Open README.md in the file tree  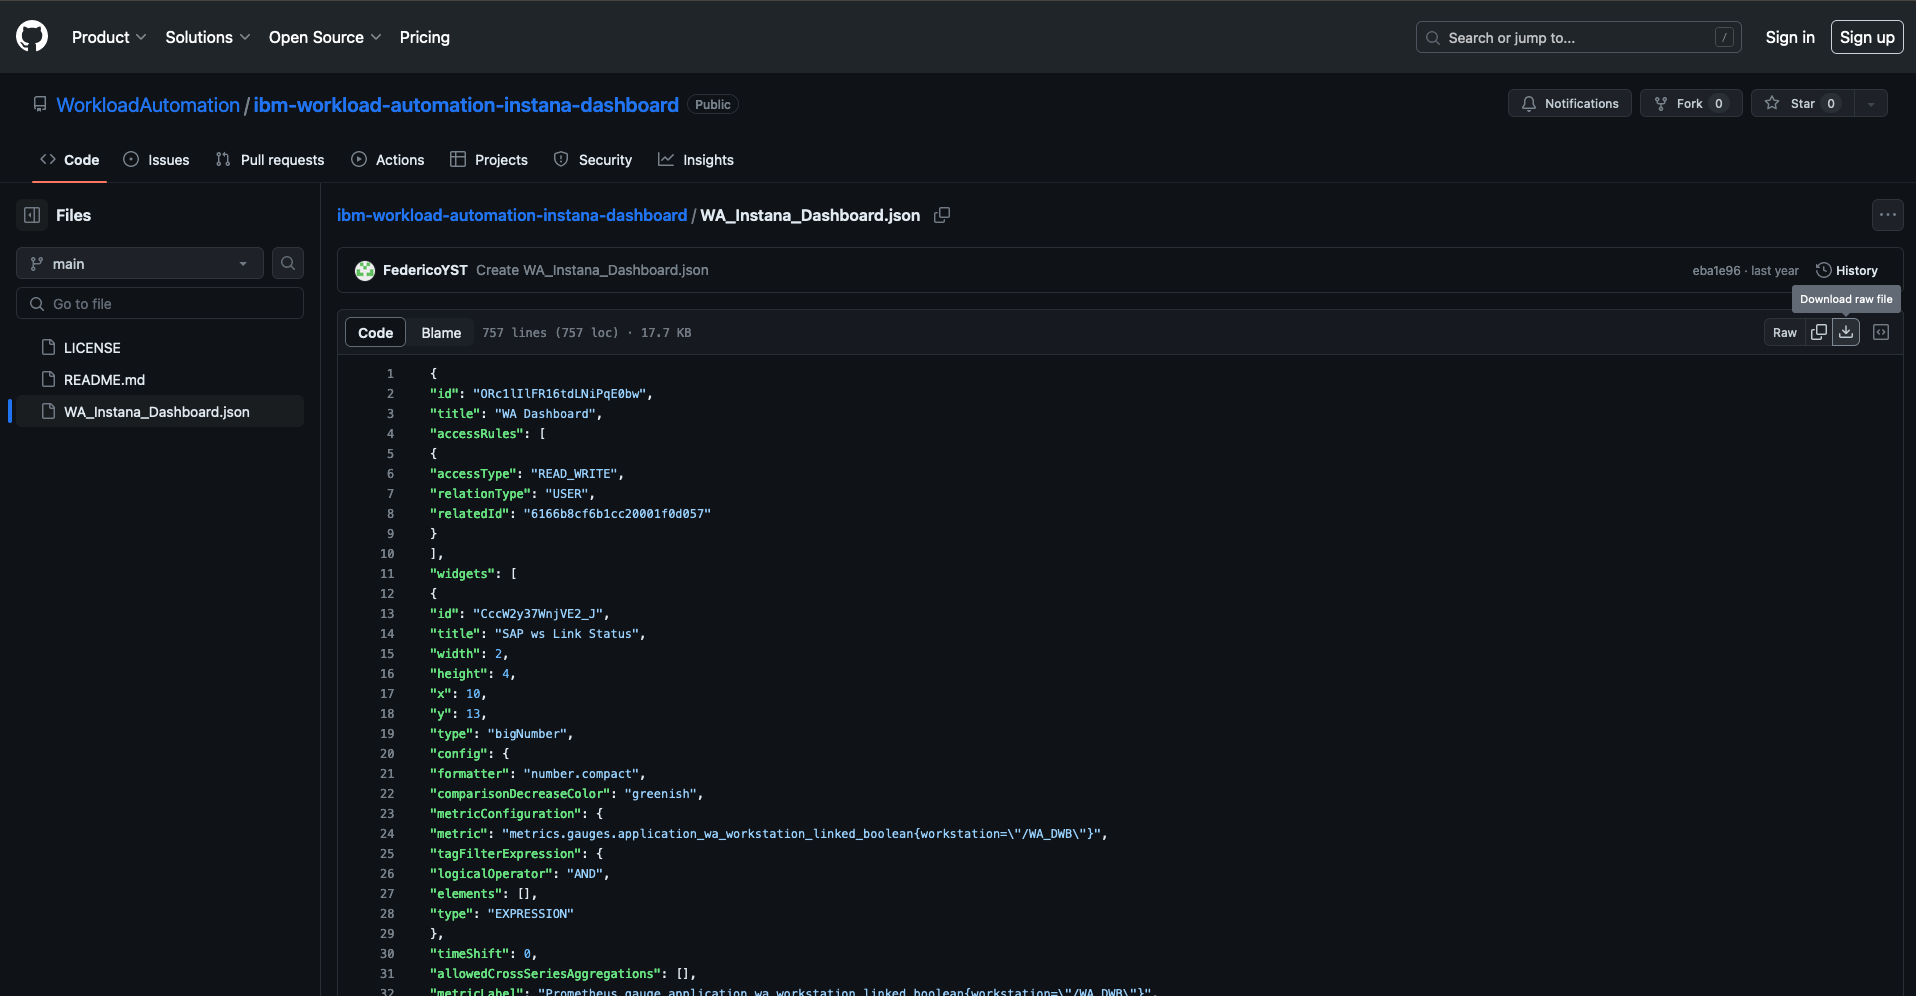(160, 379)
